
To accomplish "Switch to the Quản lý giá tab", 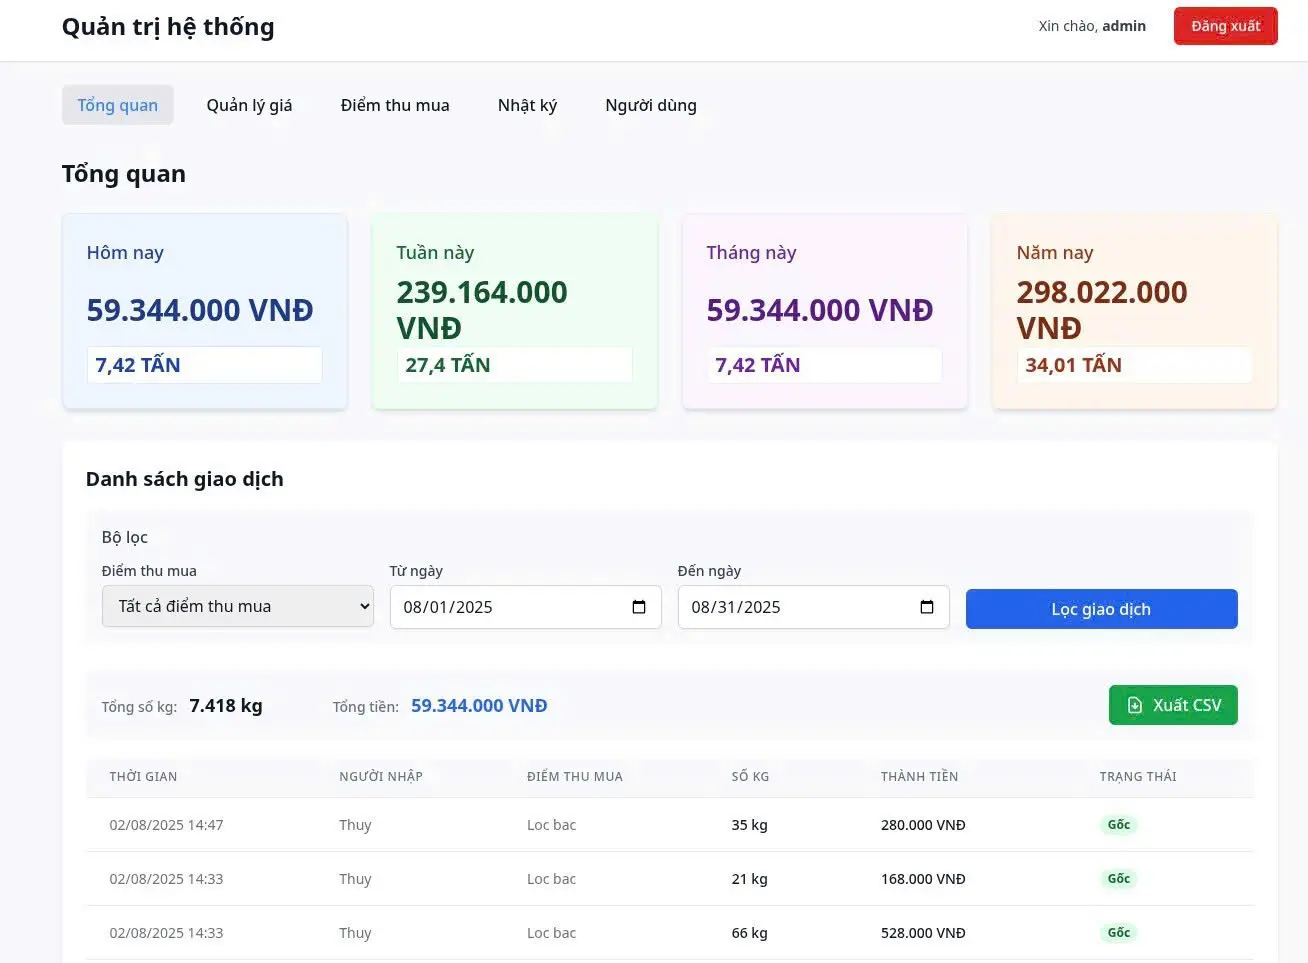I will (249, 105).
